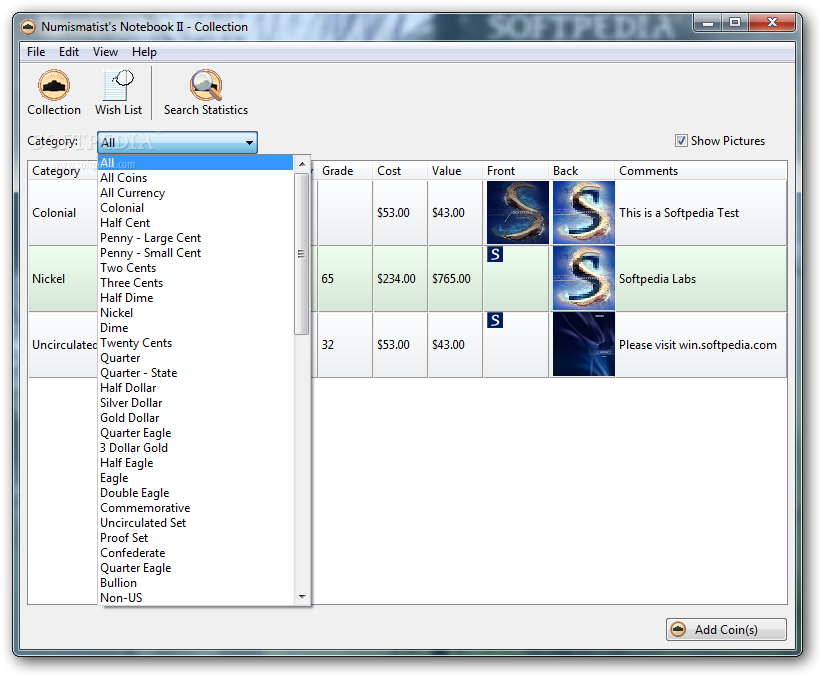The image size is (823, 677).
Task: Select Proof Set option
Action: coord(195,538)
